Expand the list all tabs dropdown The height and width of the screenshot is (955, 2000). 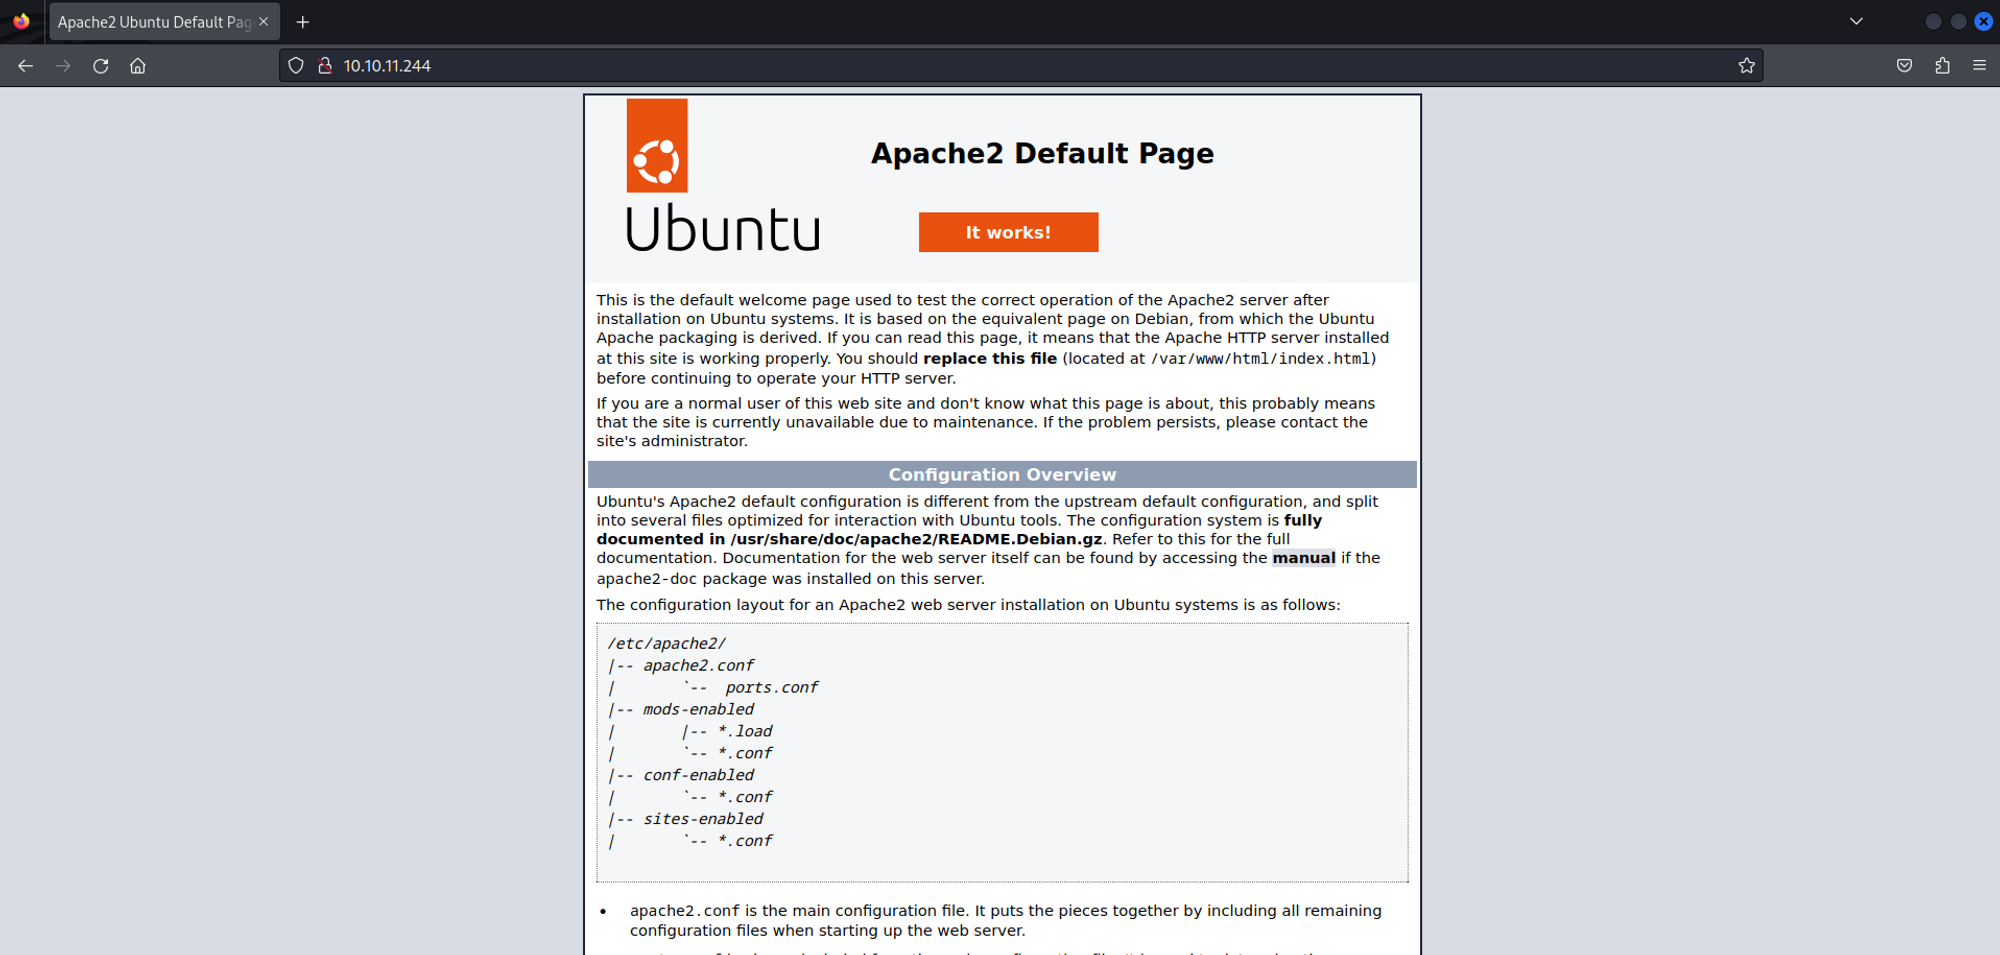(1856, 21)
